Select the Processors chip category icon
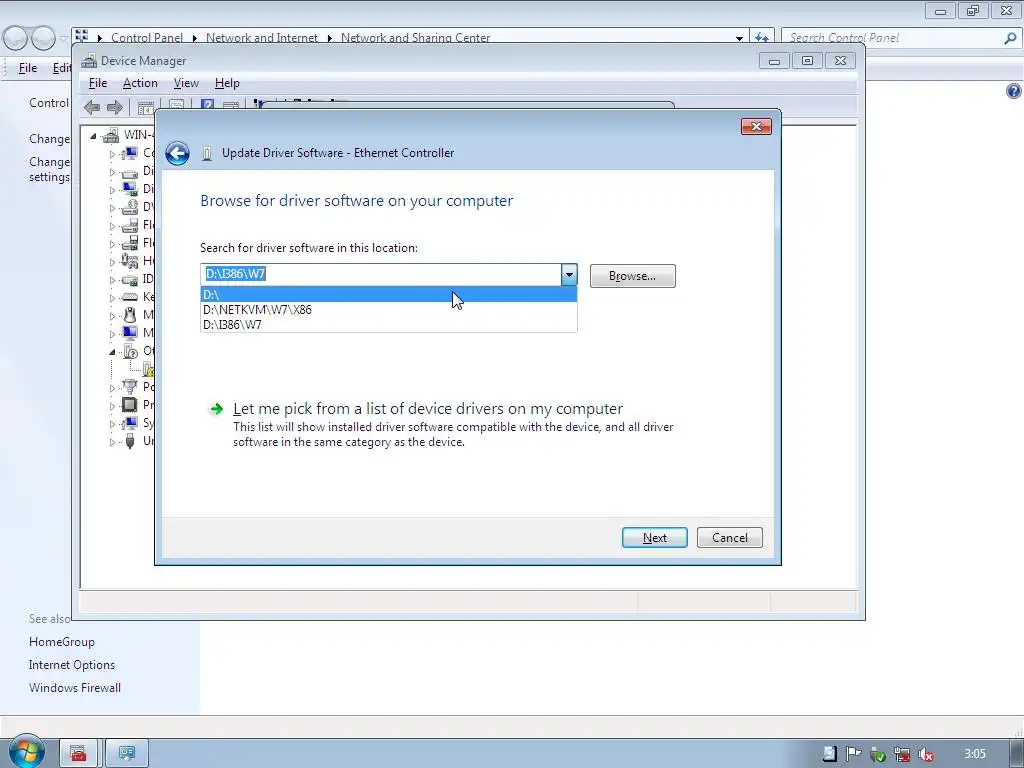 point(130,404)
